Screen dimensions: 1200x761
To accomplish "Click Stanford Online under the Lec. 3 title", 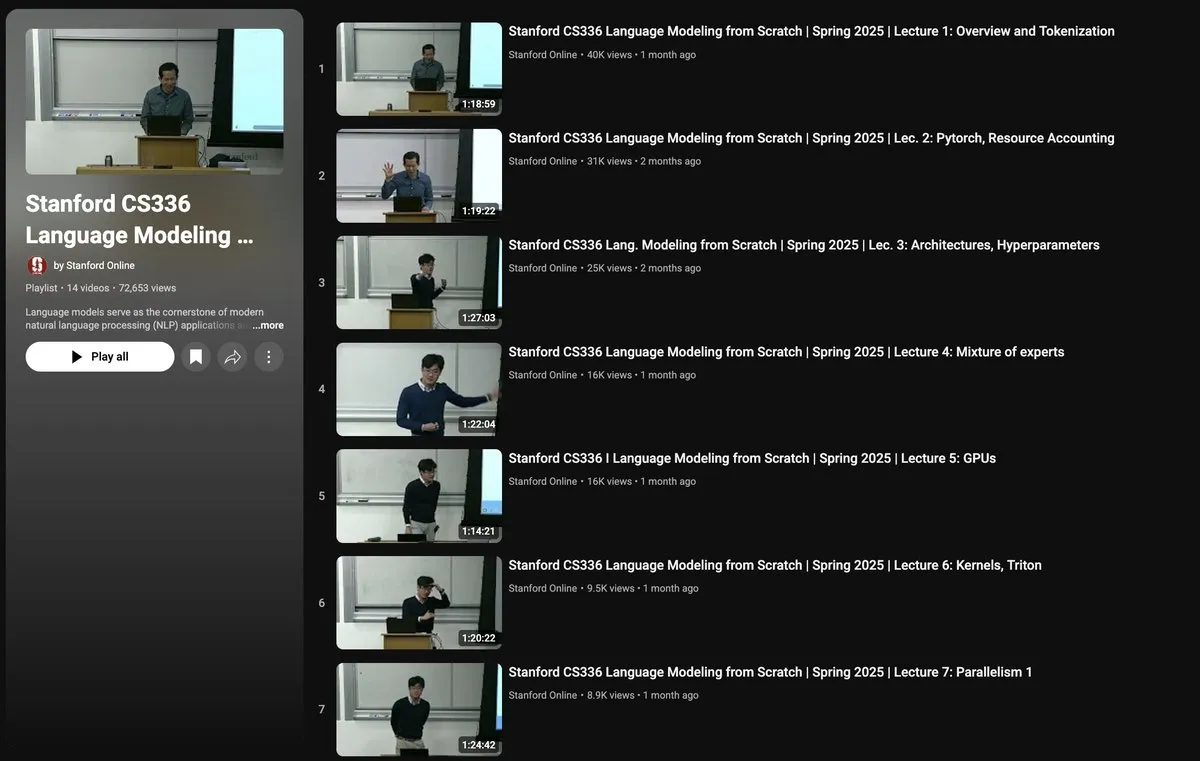I will point(543,268).
